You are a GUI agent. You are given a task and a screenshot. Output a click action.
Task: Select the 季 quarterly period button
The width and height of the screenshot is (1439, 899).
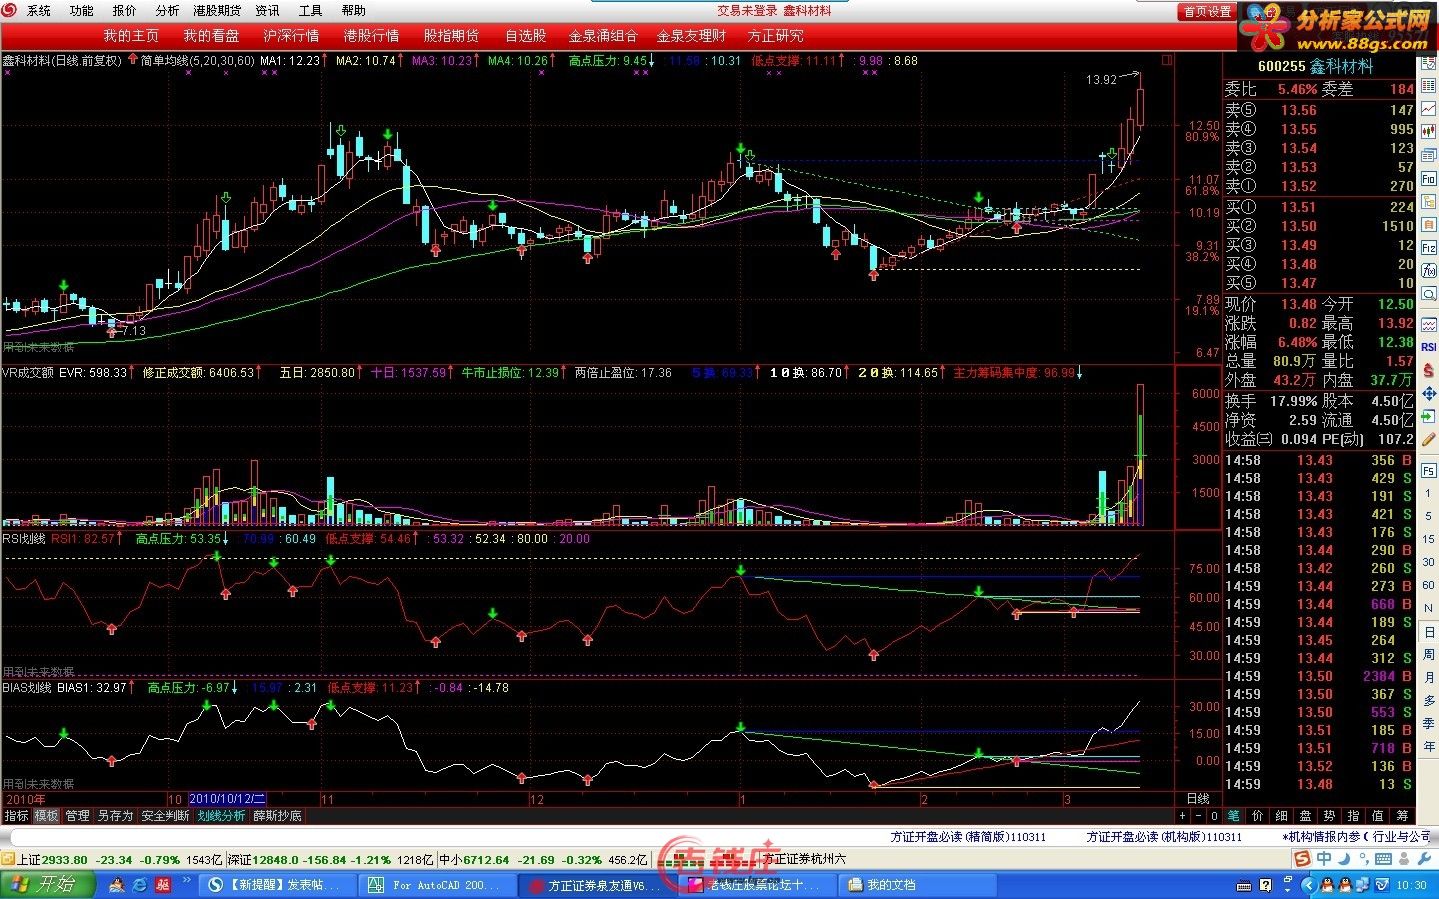pyautogui.click(x=1428, y=723)
